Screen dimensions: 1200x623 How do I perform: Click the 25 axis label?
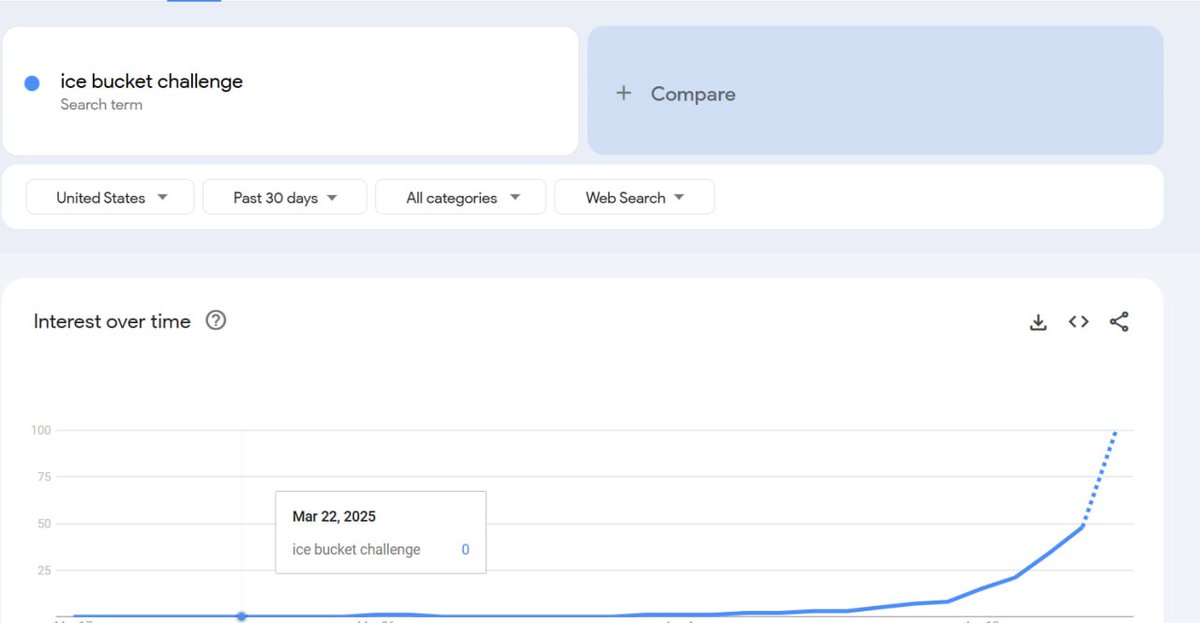click(x=44, y=571)
